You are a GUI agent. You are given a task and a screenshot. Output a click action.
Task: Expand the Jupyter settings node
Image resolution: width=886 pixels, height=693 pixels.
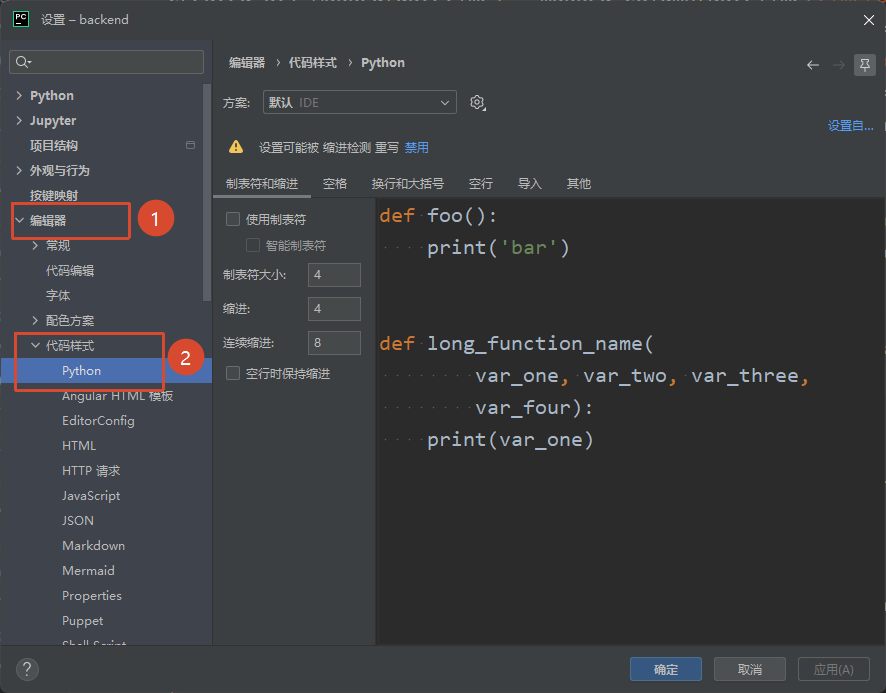(x=19, y=120)
